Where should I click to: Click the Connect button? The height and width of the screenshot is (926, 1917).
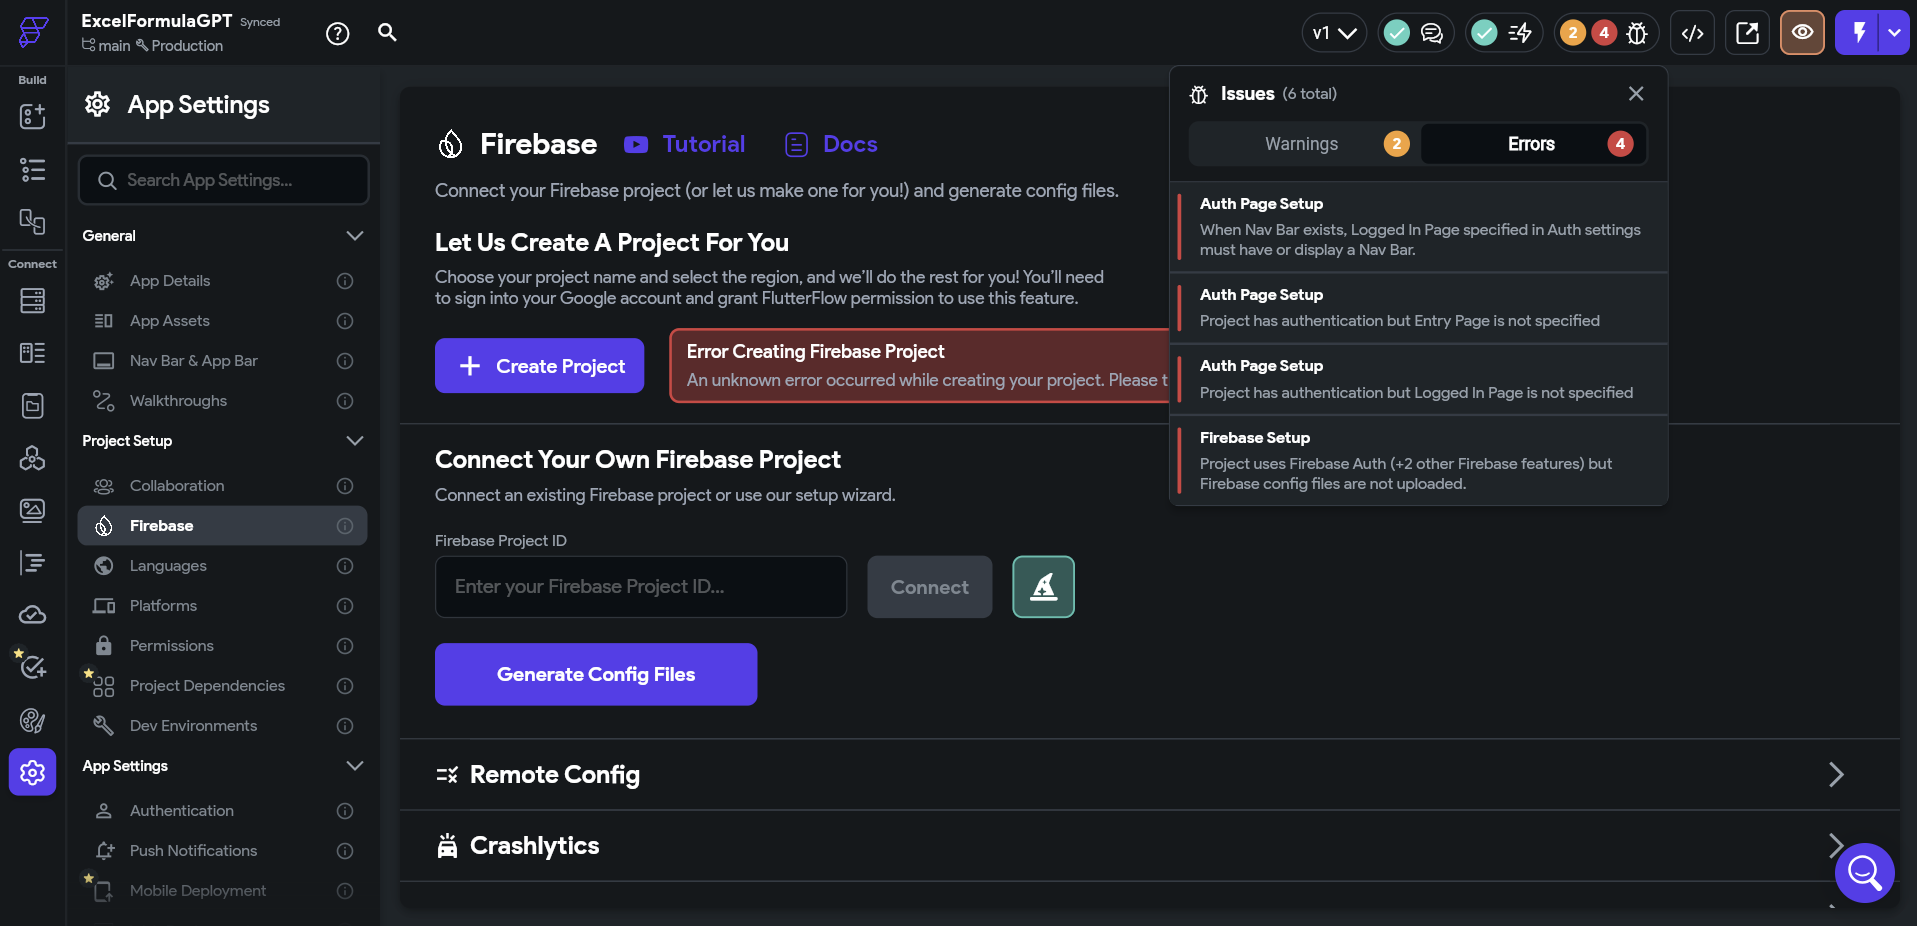[x=930, y=587]
